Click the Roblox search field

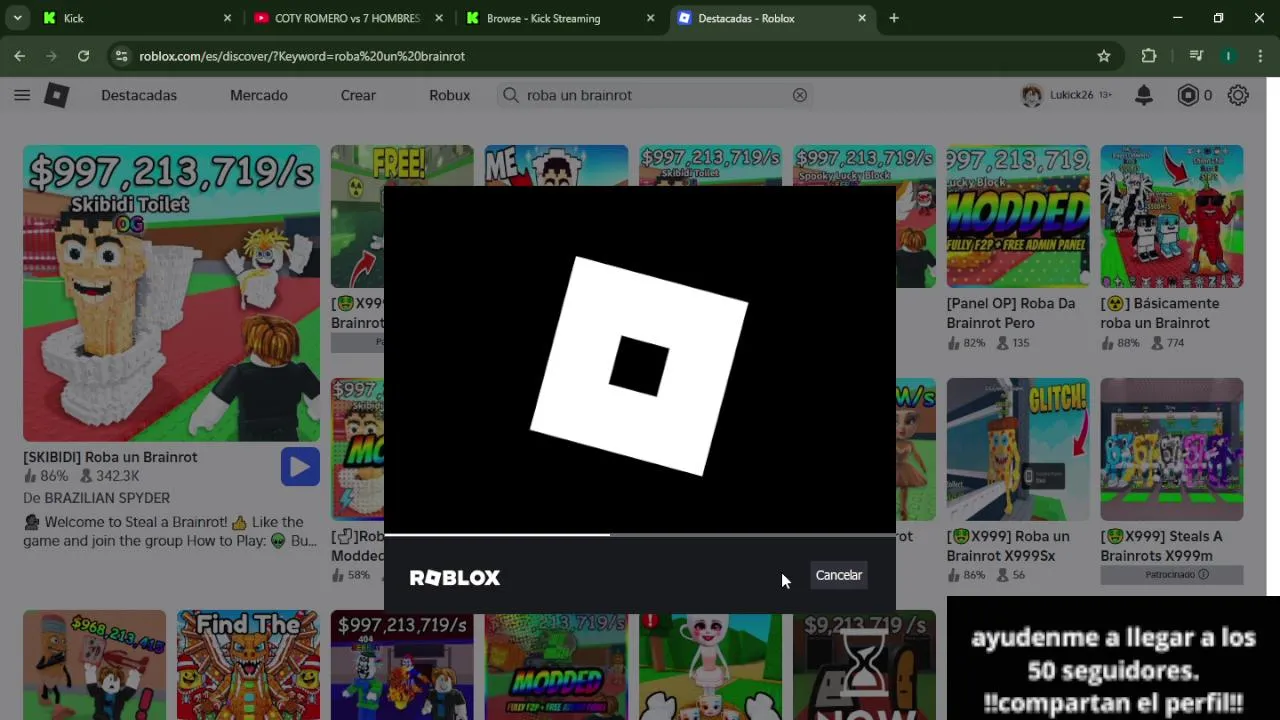pos(654,95)
